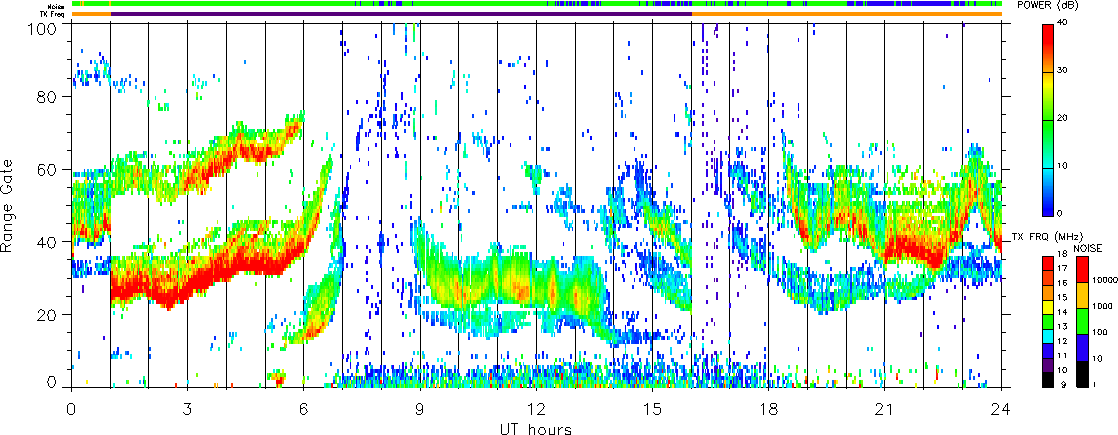The height and width of the screenshot is (435, 1118).
Task: Click the 30 label on Power scale
Action: click(x=1061, y=72)
